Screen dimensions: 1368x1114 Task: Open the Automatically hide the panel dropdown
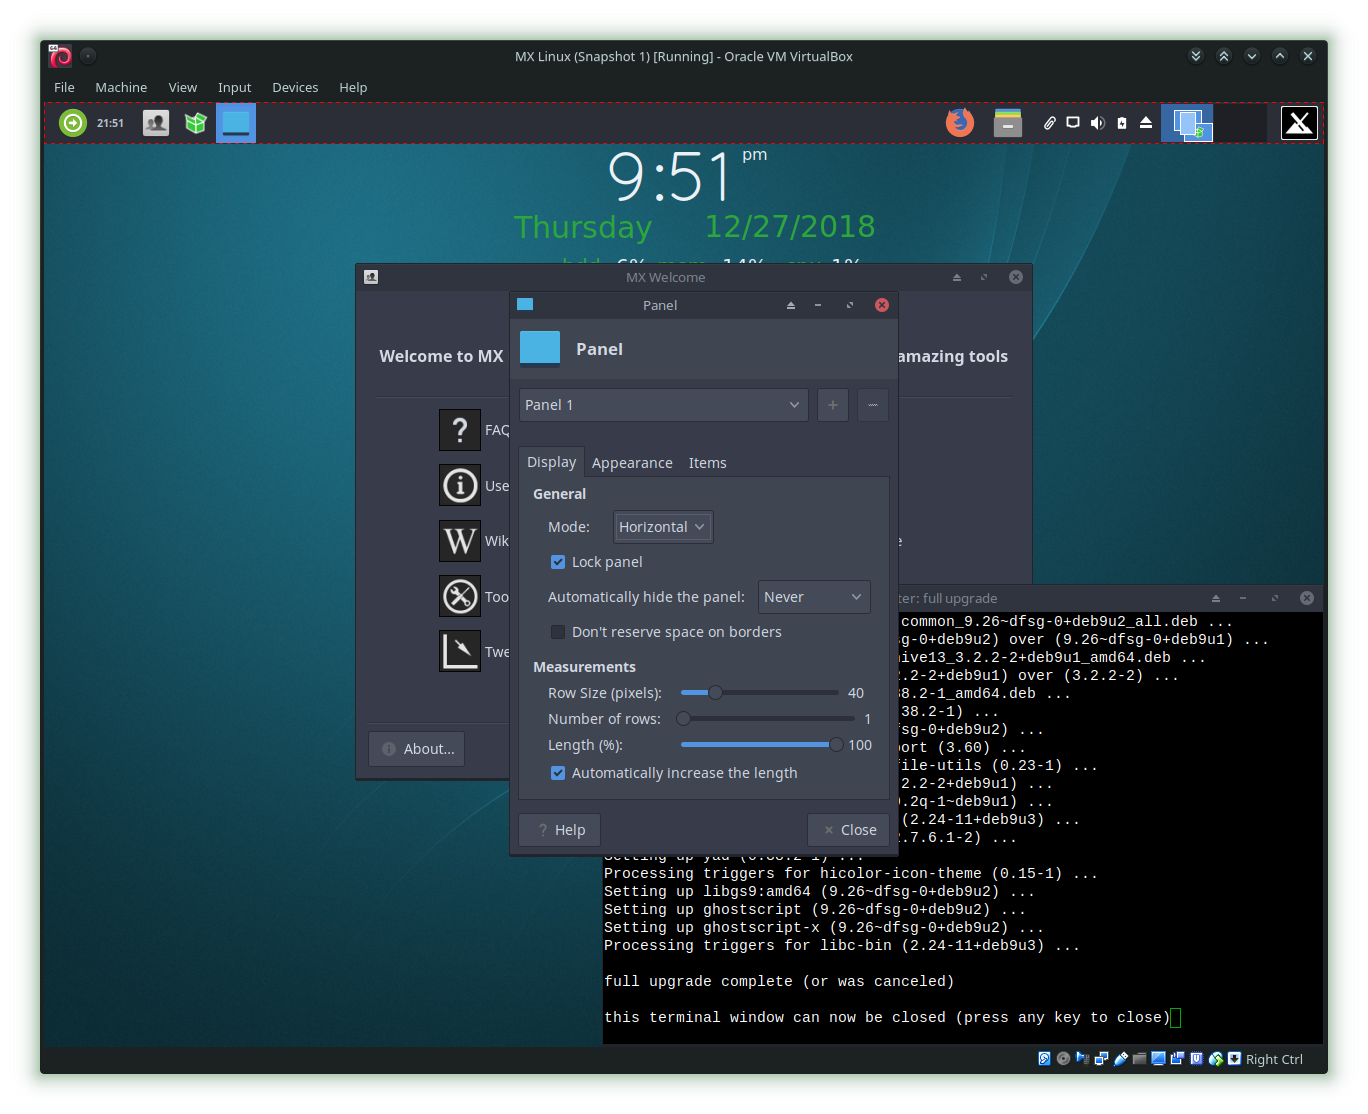click(813, 597)
